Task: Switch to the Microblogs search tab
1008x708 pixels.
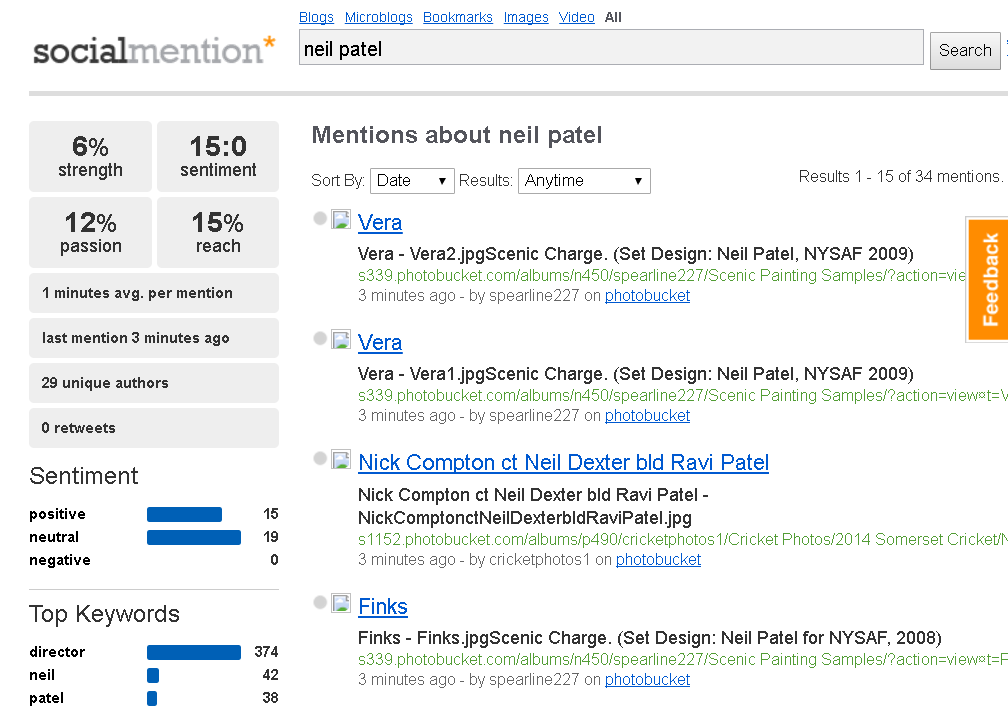Action: click(x=379, y=17)
